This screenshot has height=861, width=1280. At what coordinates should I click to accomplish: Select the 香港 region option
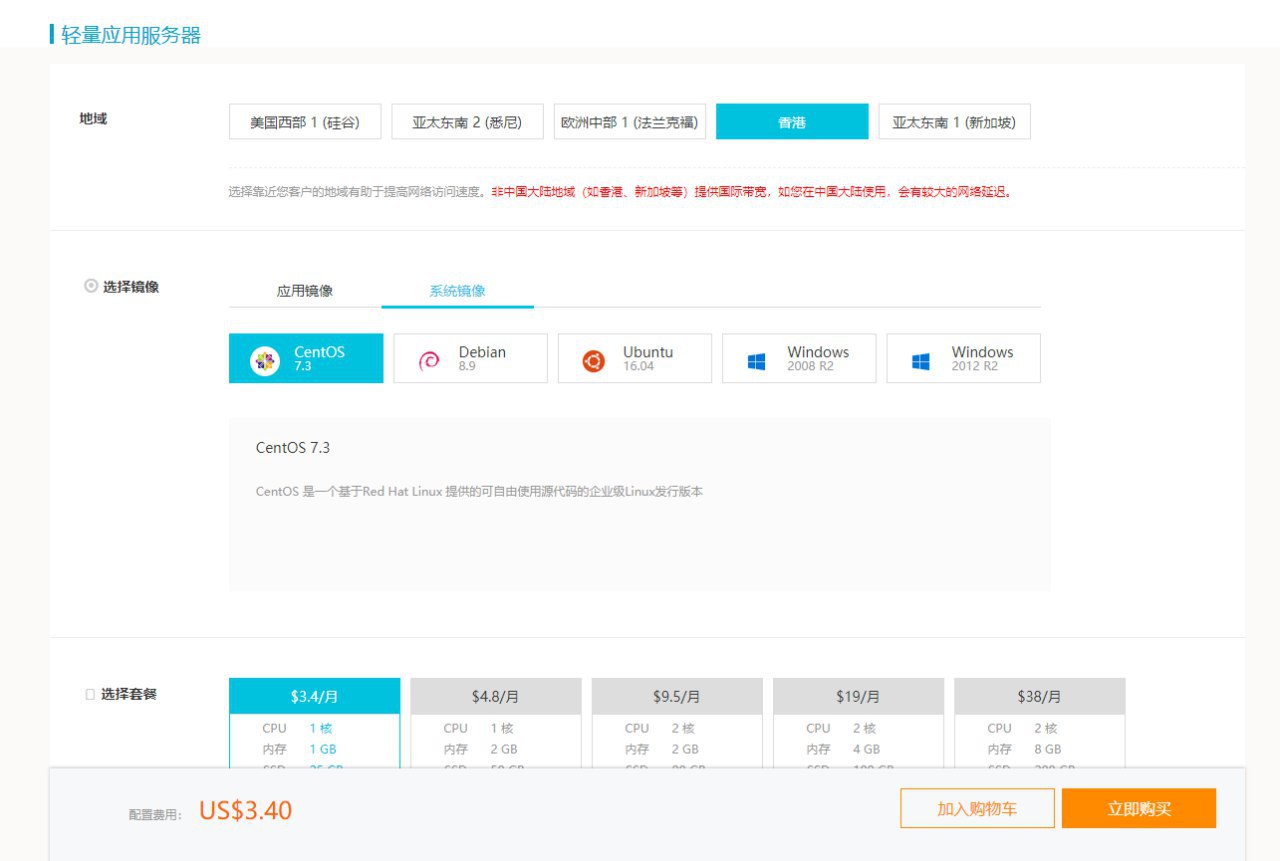click(x=792, y=122)
